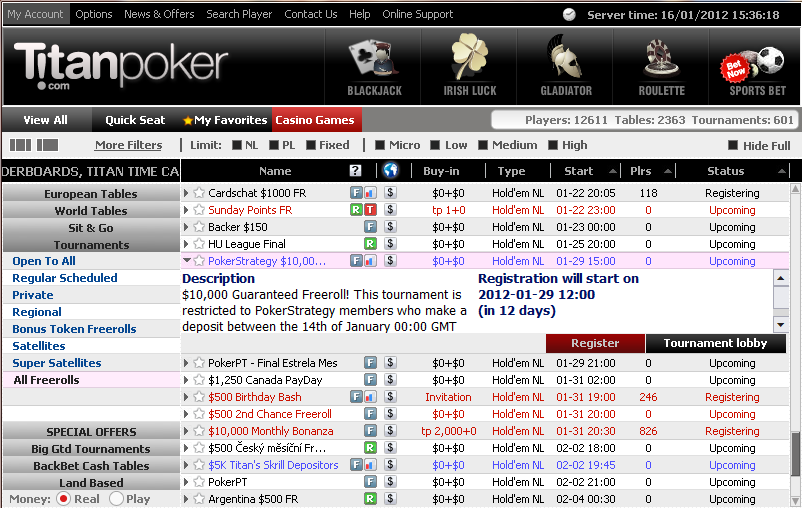Open the My Account menu

pyautogui.click(x=35, y=14)
